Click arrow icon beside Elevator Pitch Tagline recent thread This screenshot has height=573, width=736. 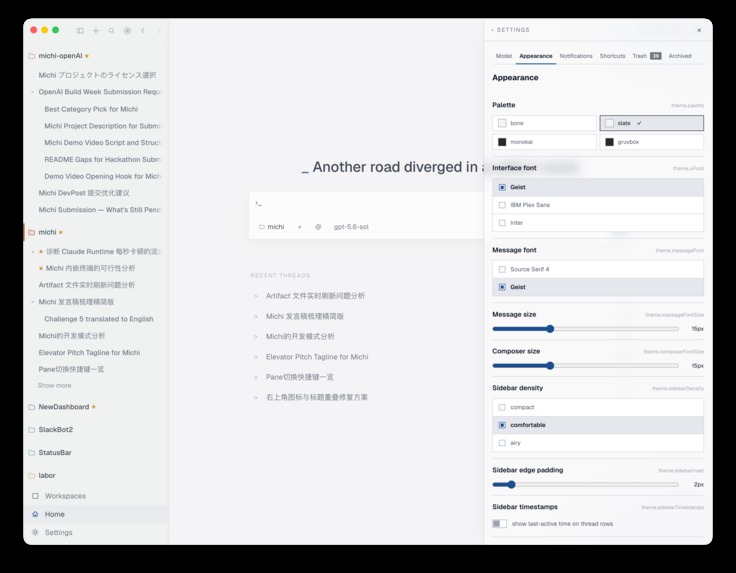(255, 357)
